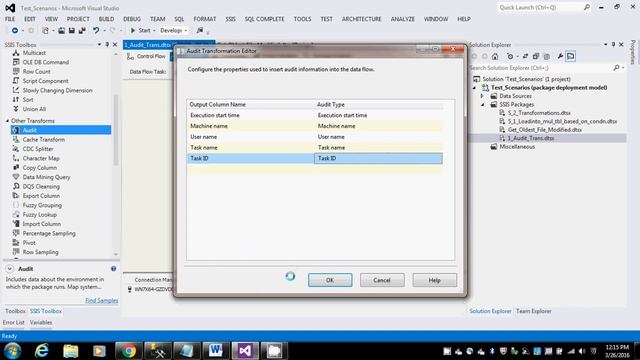Pick the Cache Transform item
This screenshot has width=640, height=360.
coord(44,140)
